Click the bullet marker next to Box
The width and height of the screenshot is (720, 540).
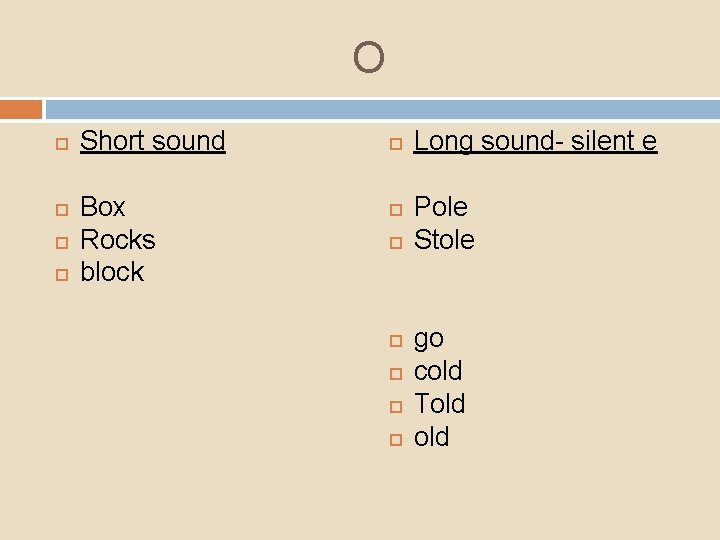[x=61, y=209]
